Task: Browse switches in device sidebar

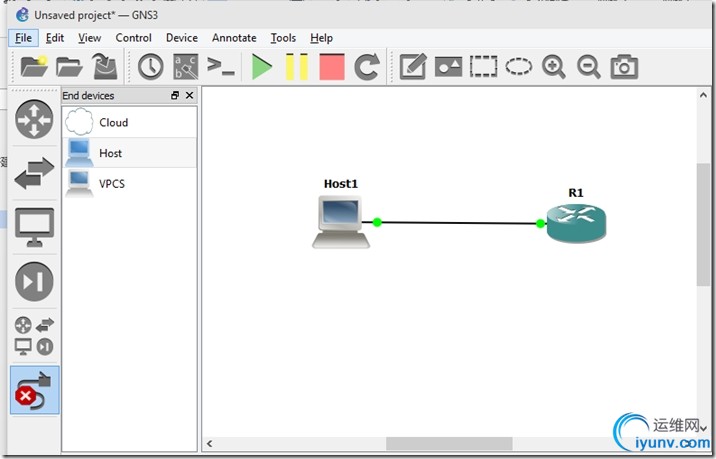Action: 34,174
